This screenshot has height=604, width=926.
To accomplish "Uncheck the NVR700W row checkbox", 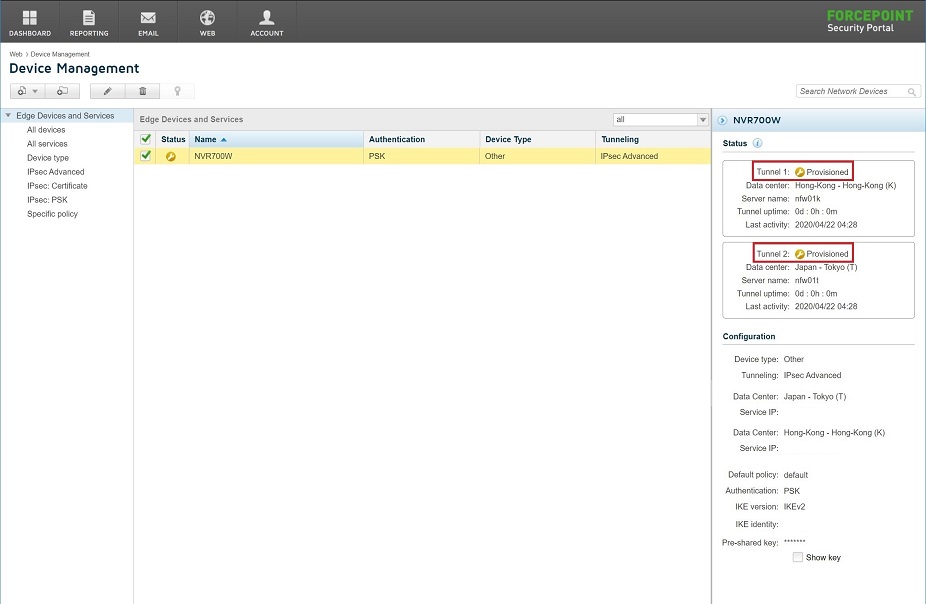I will (146, 156).
